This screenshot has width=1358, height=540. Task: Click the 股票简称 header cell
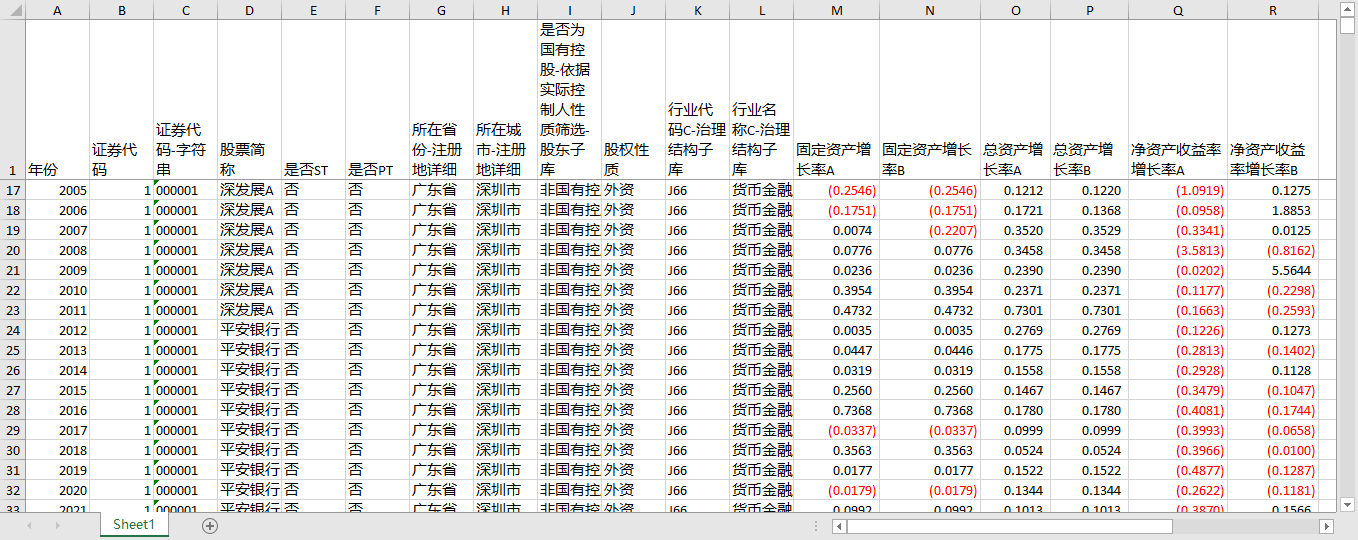coord(249,100)
